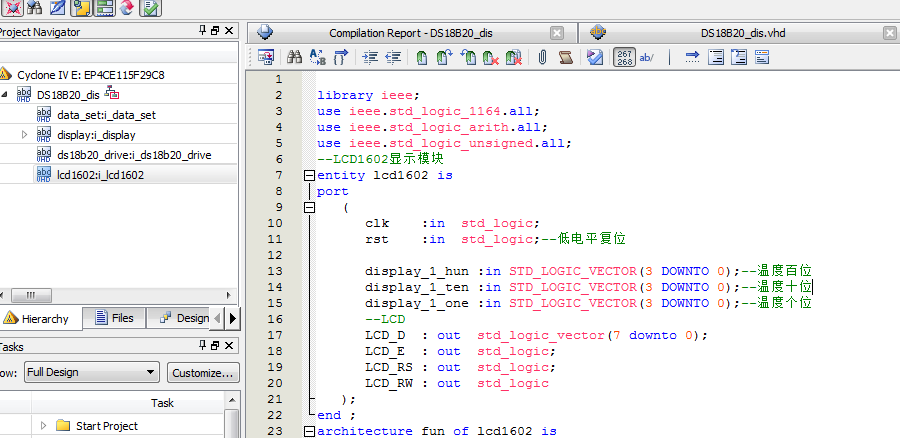Click the Replace text icon in editor toolbar

317,57
